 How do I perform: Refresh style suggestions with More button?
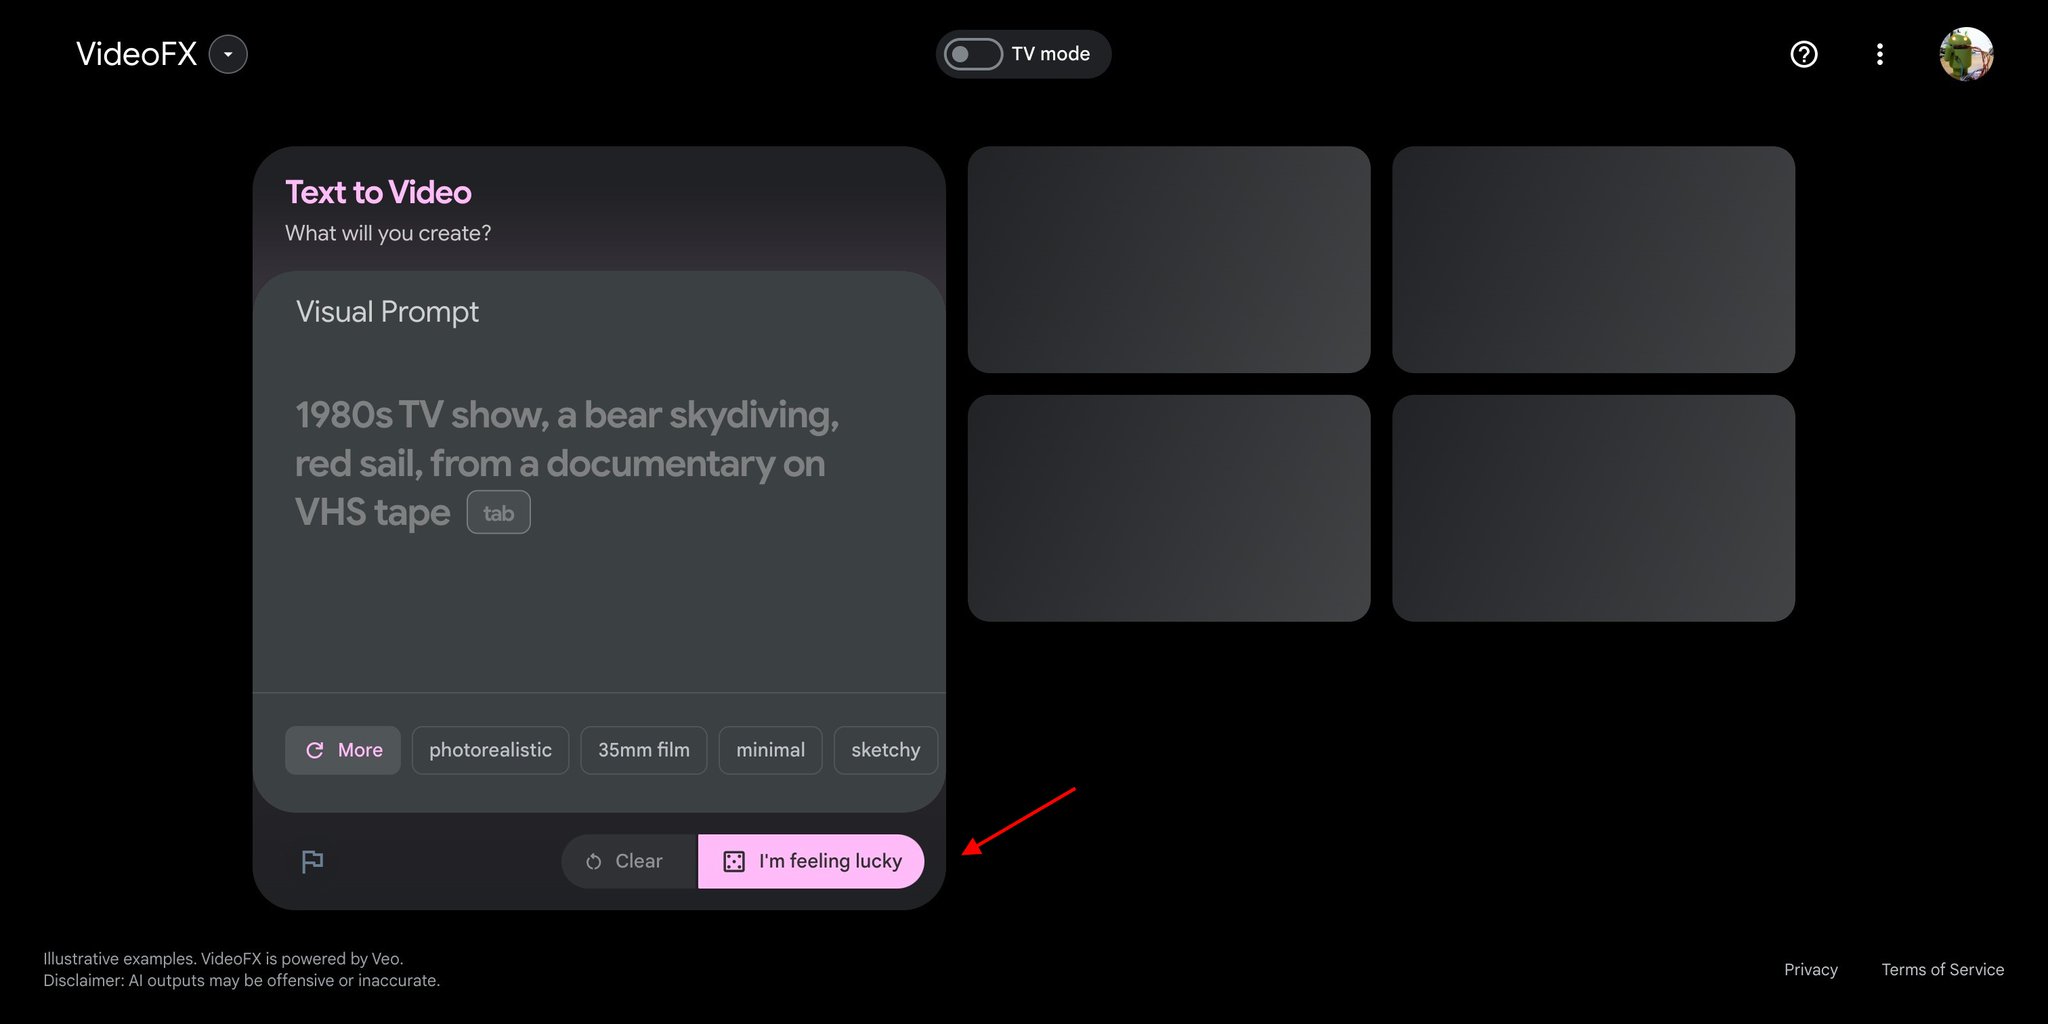[343, 750]
